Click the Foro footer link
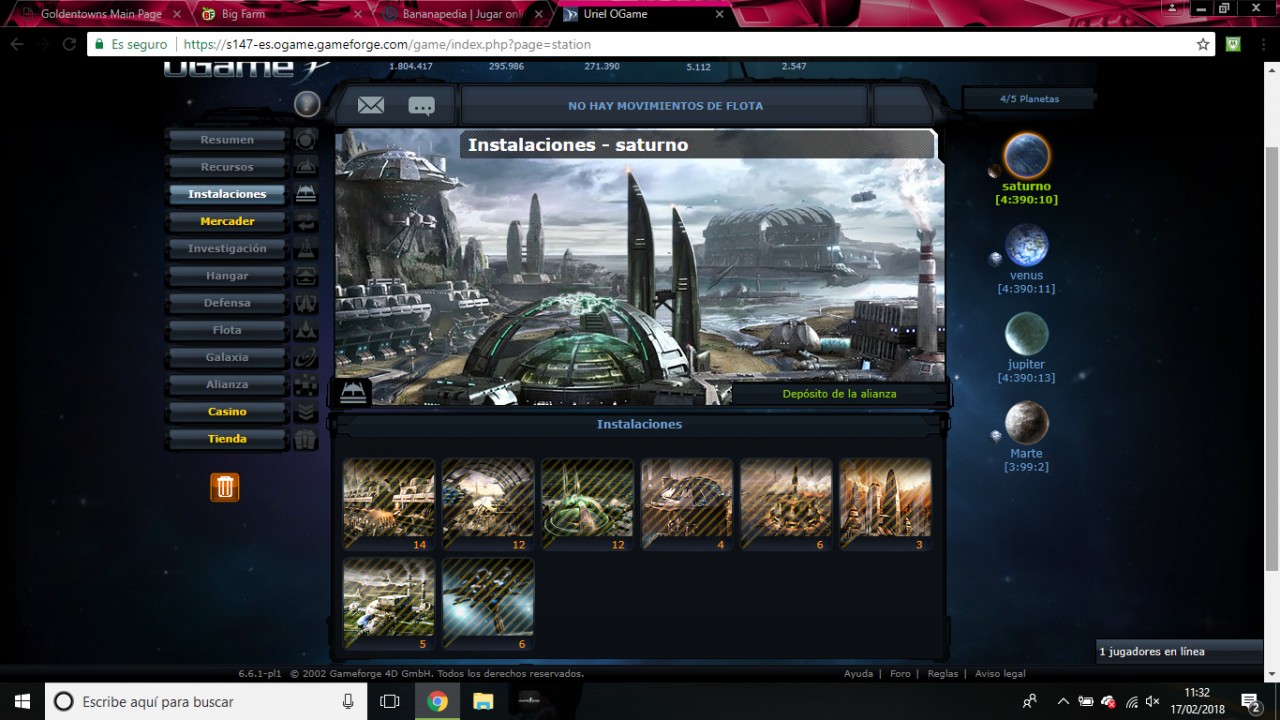Screen dimensions: 1280x720 pyautogui.click(x=900, y=674)
